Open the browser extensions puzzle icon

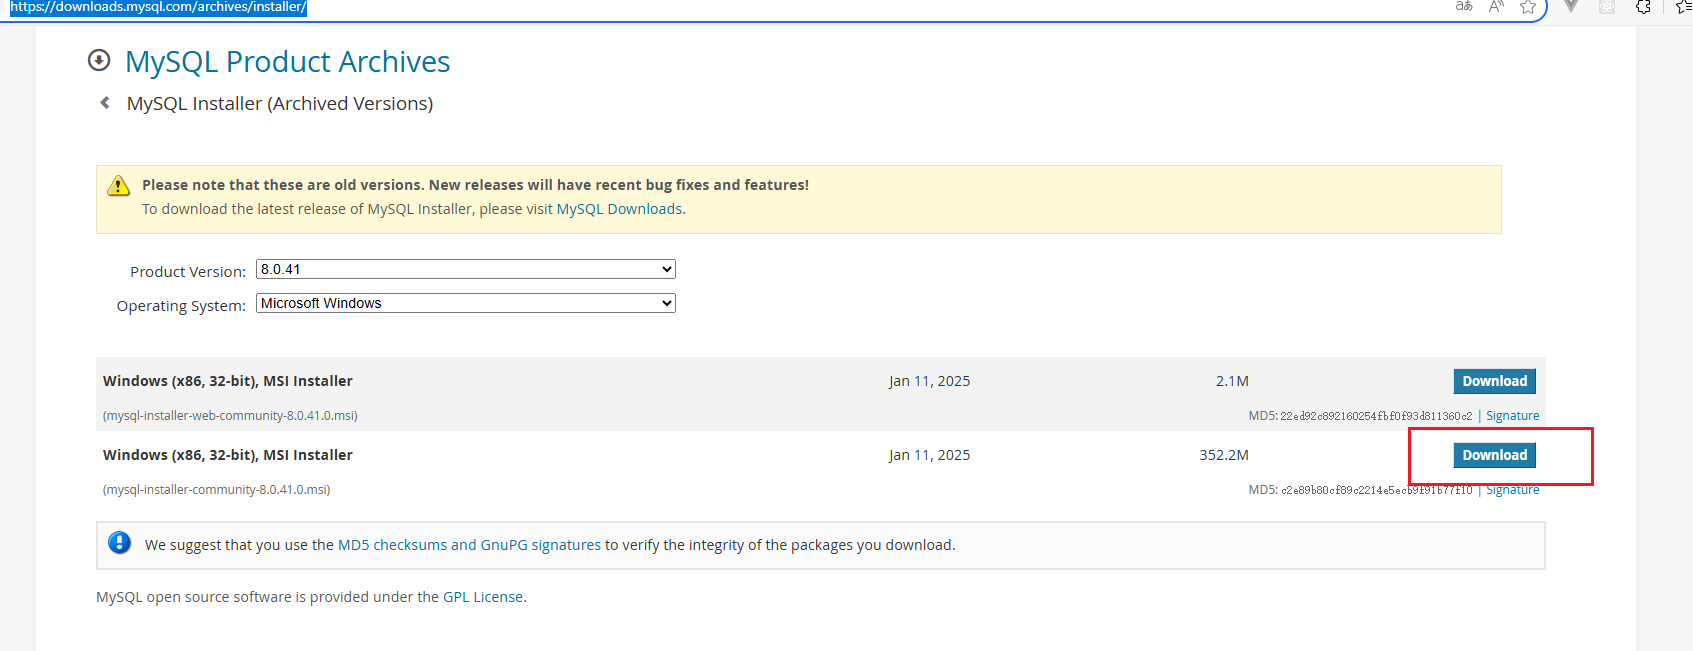click(1643, 7)
